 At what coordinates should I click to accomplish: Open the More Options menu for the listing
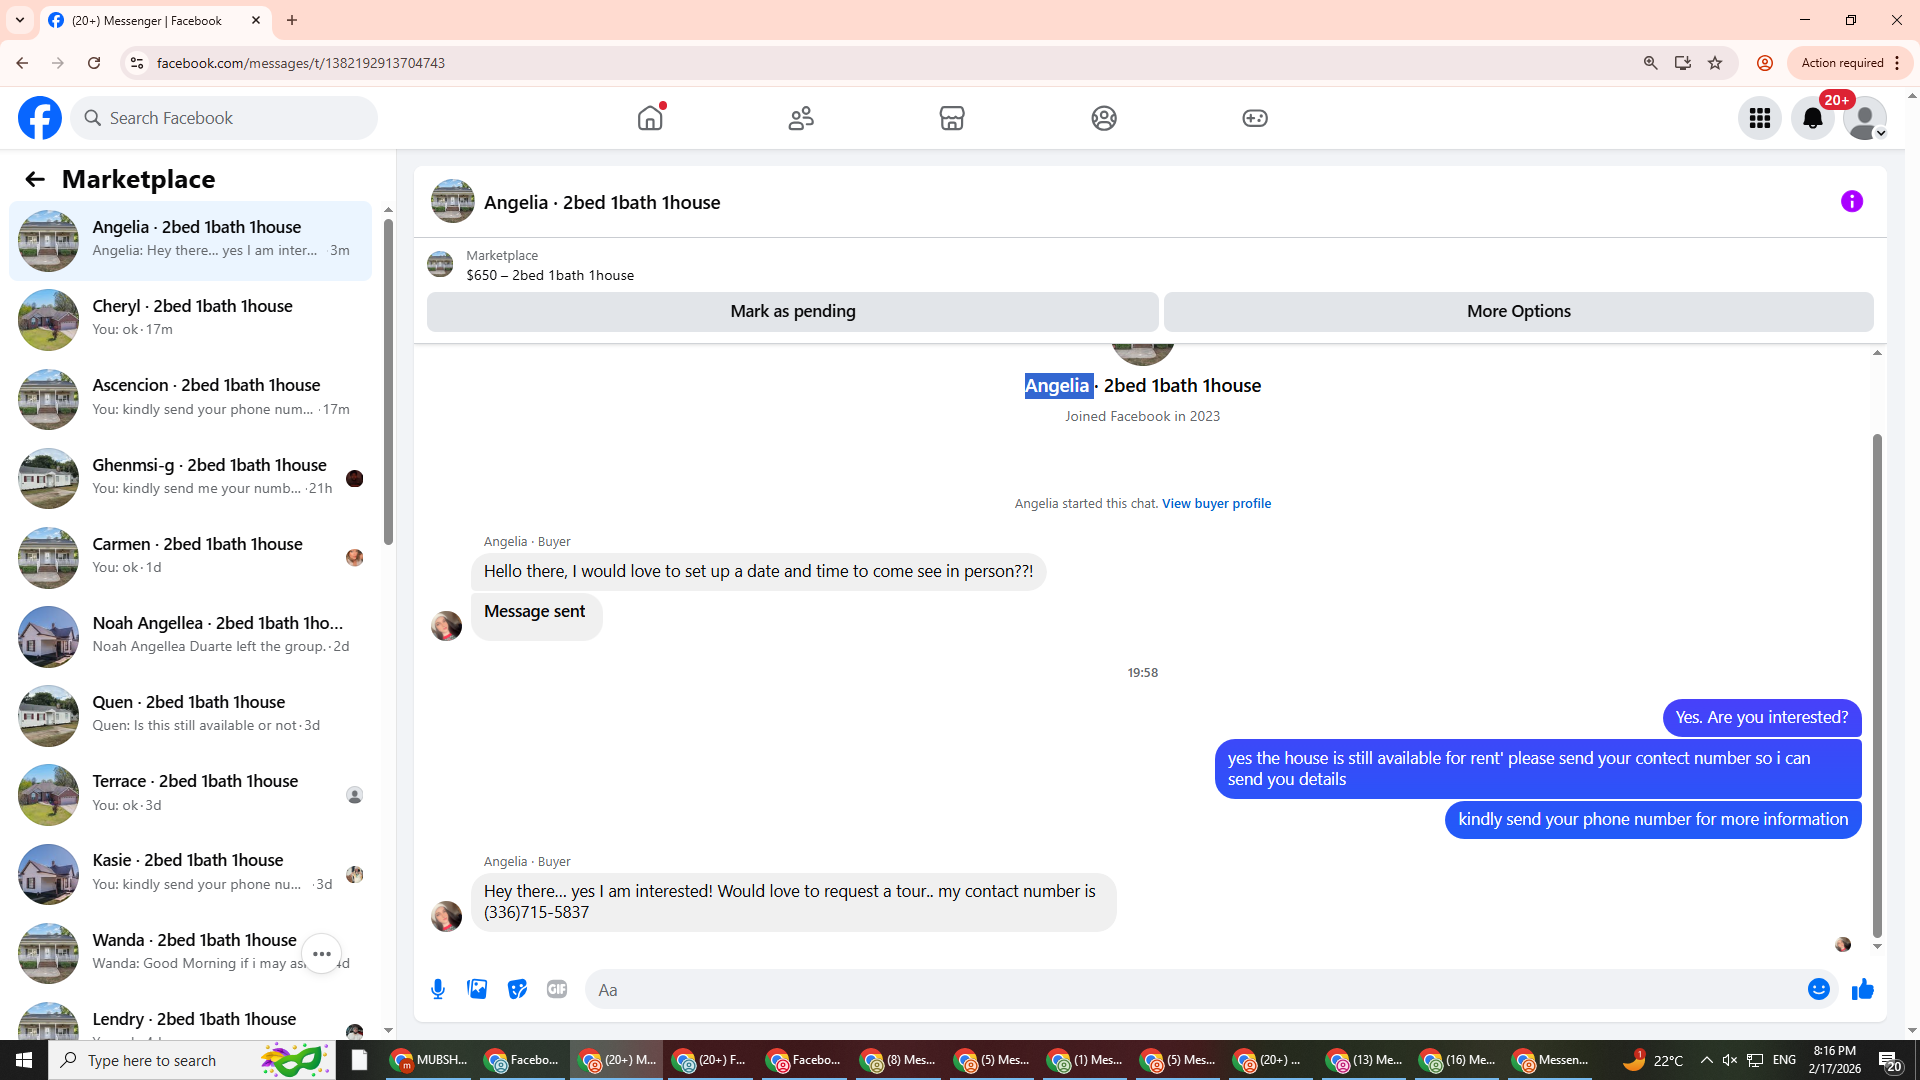point(1518,311)
